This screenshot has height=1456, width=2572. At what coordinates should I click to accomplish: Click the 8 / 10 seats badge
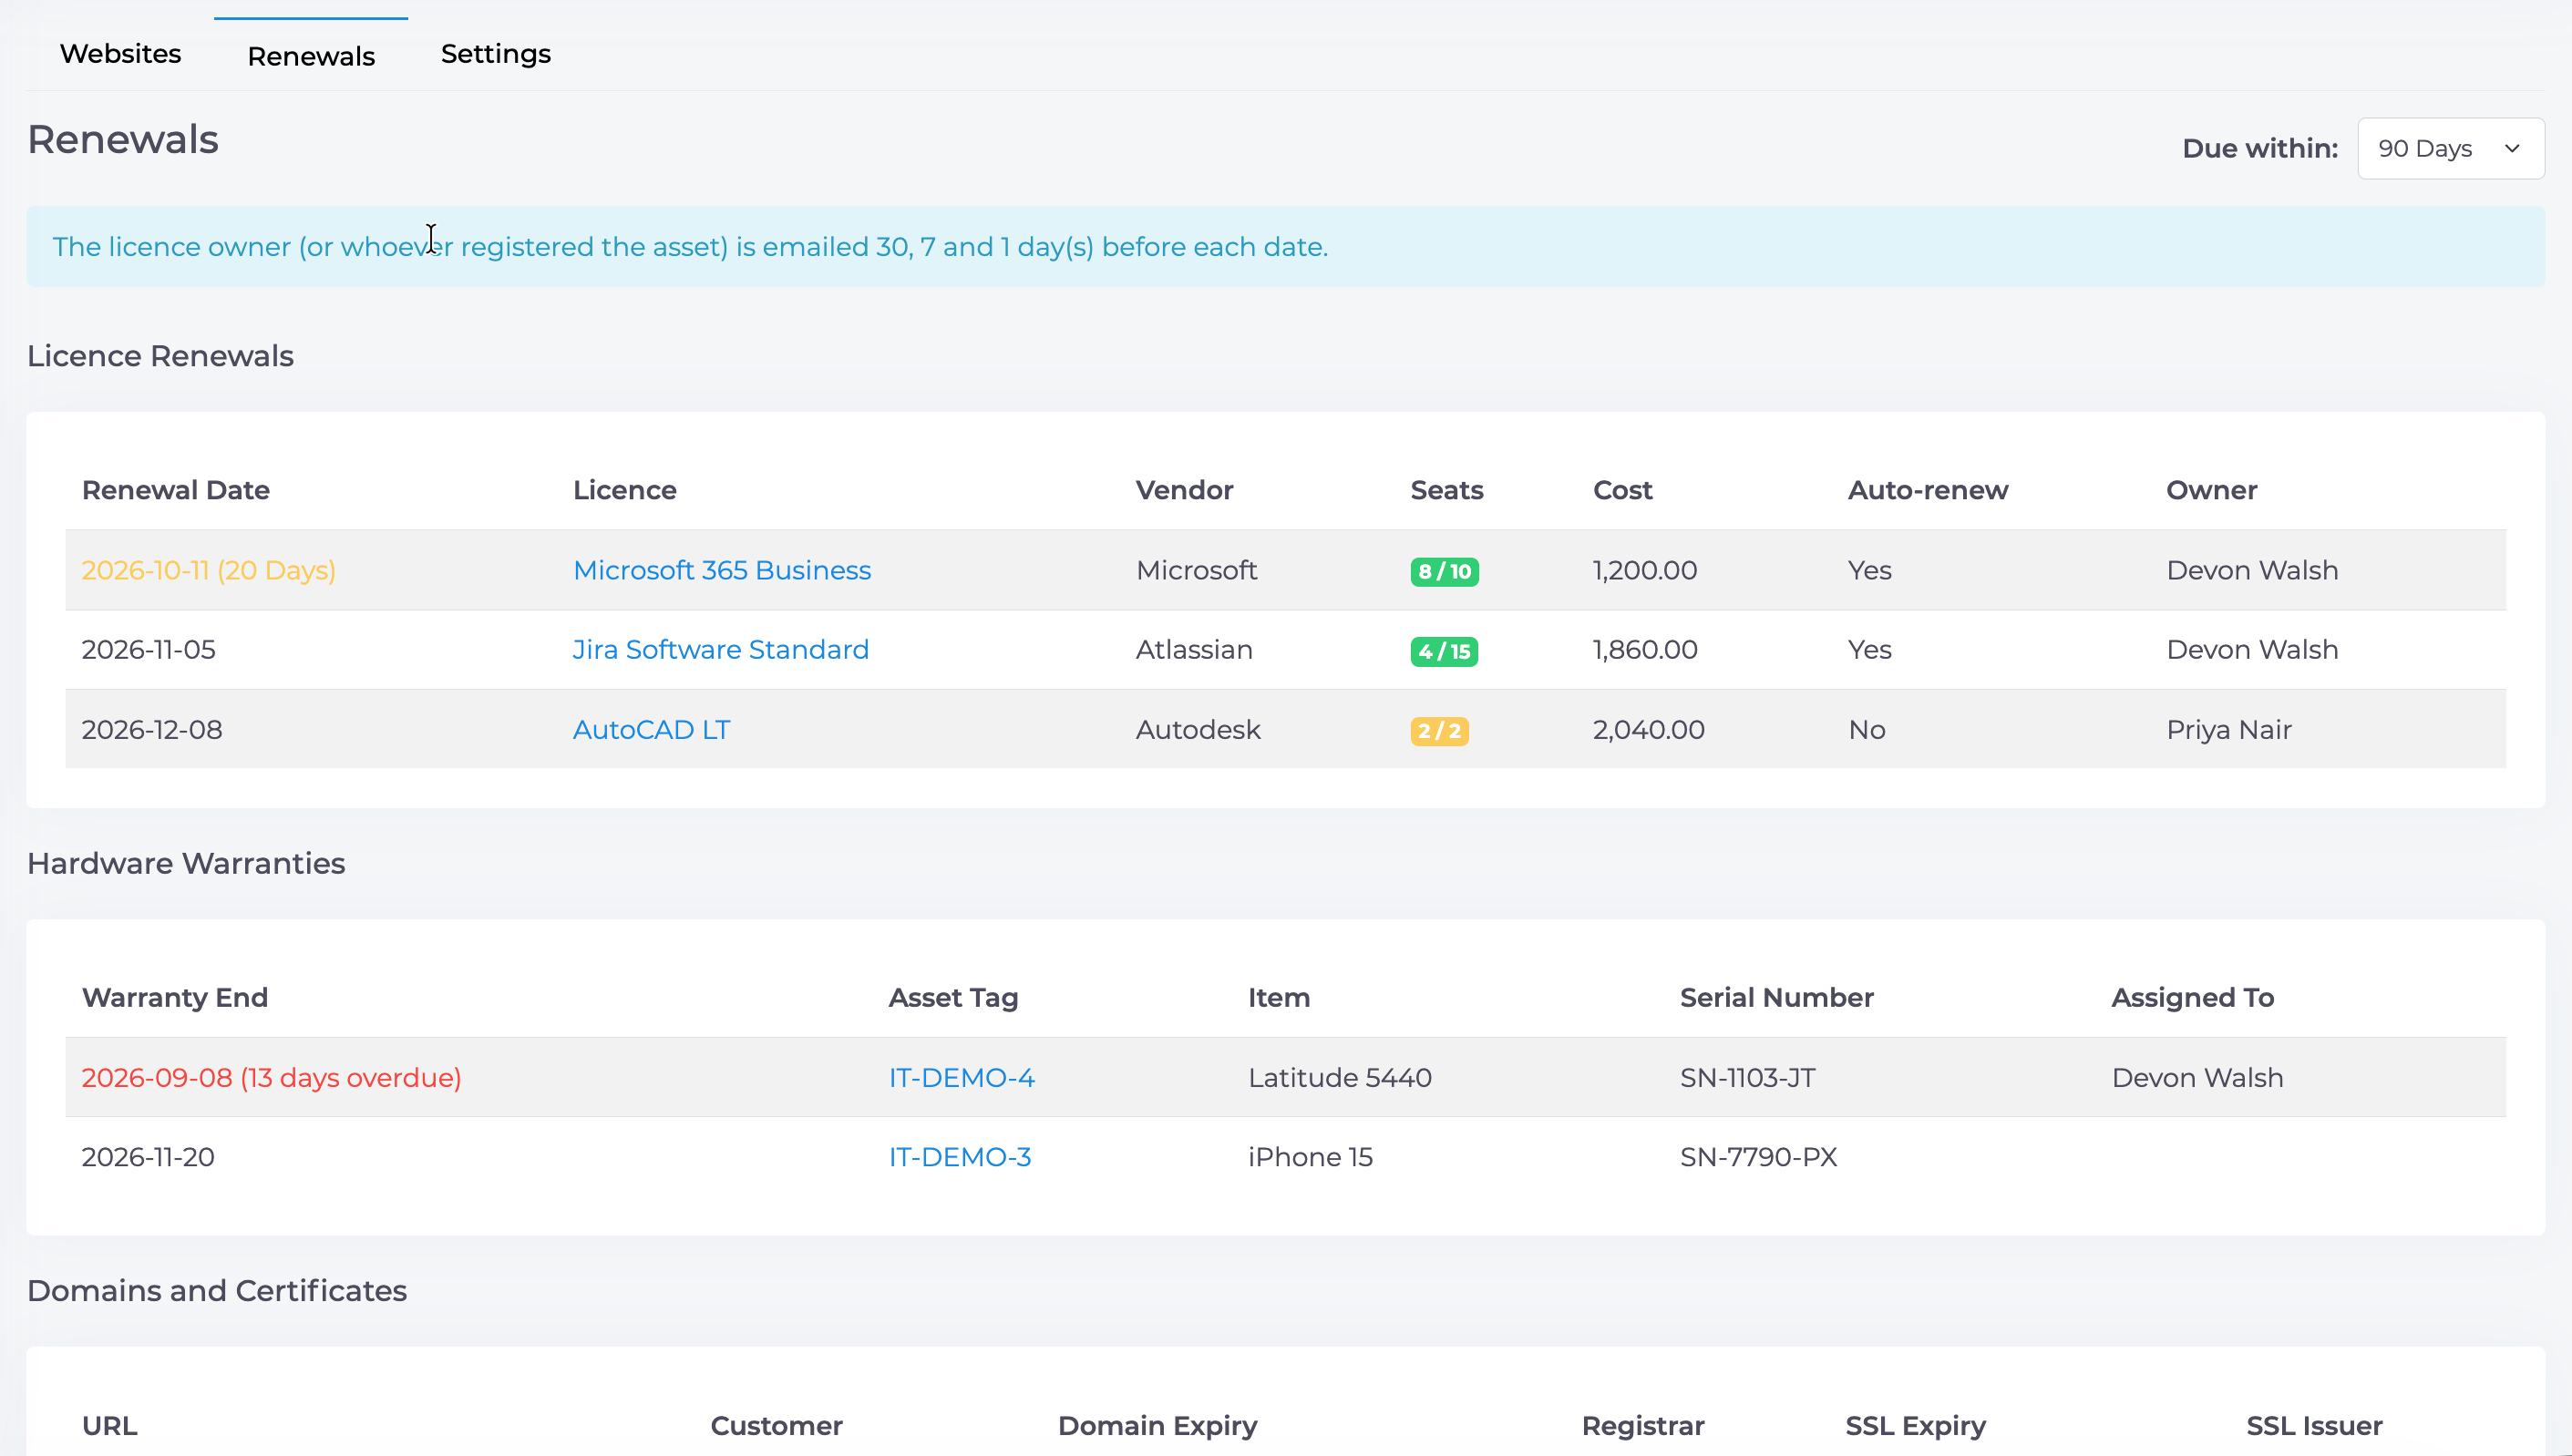point(1444,572)
